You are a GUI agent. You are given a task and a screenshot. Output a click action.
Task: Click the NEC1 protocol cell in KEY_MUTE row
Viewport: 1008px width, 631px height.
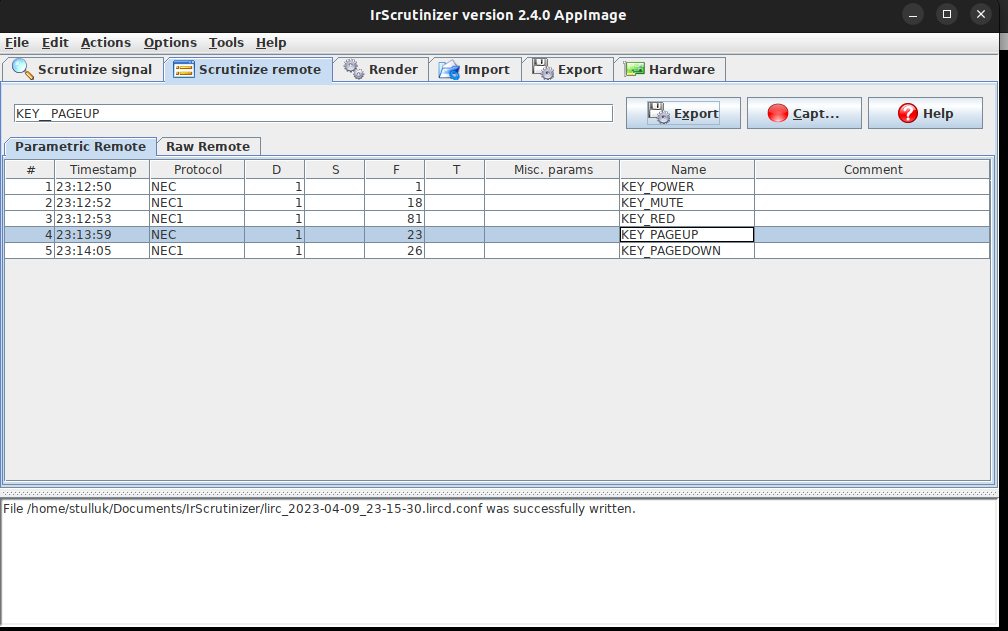coord(197,202)
